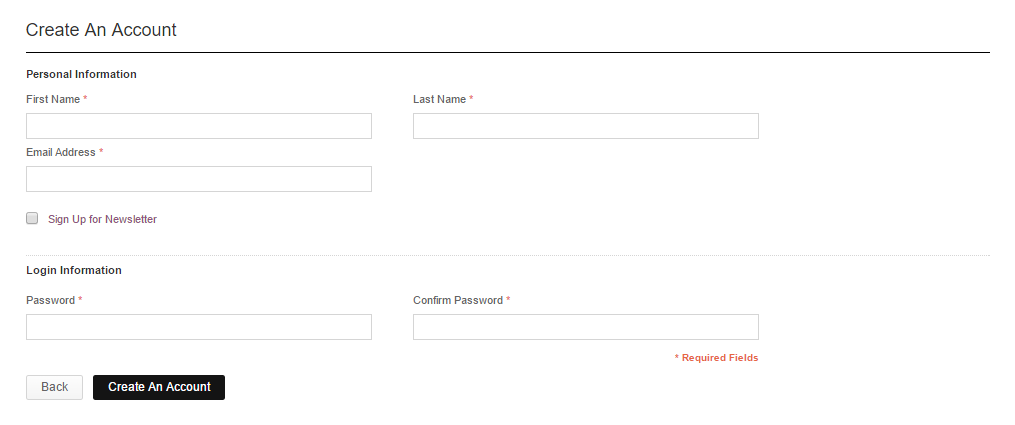
Task: Focus the Last Name input box
Action: [x=585, y=126]
